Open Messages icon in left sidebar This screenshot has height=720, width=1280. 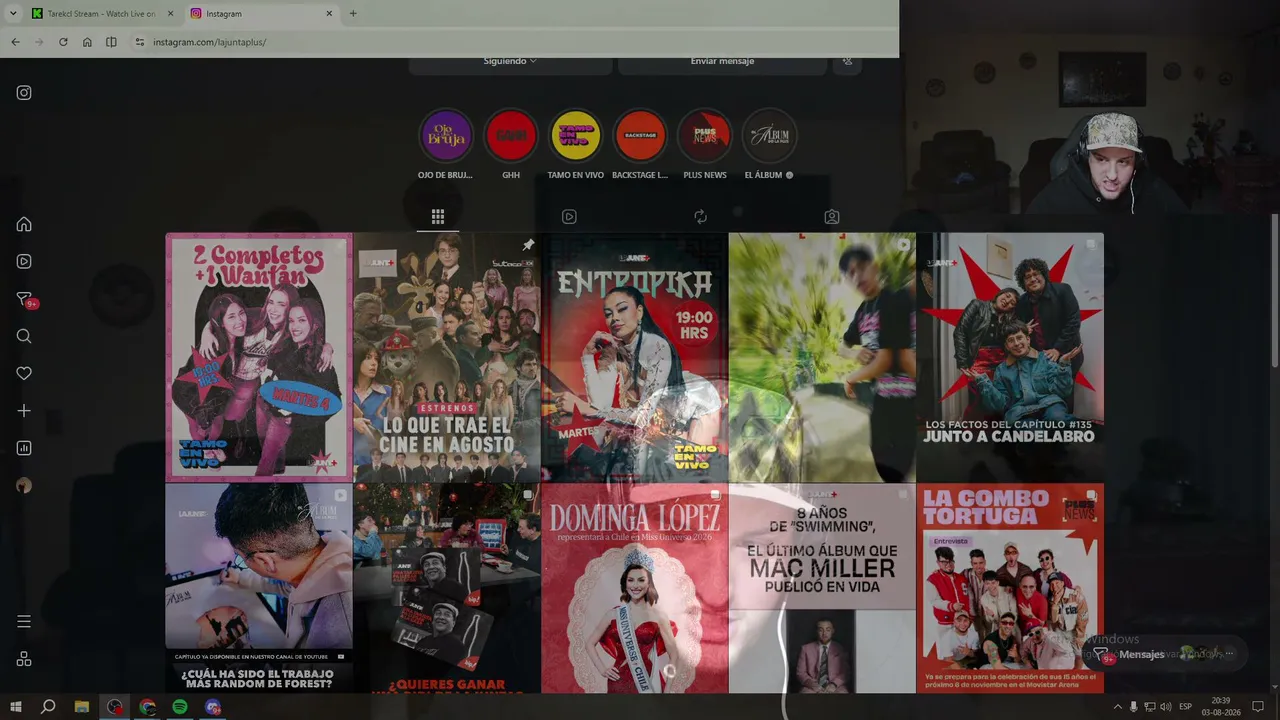click(24, 299)
